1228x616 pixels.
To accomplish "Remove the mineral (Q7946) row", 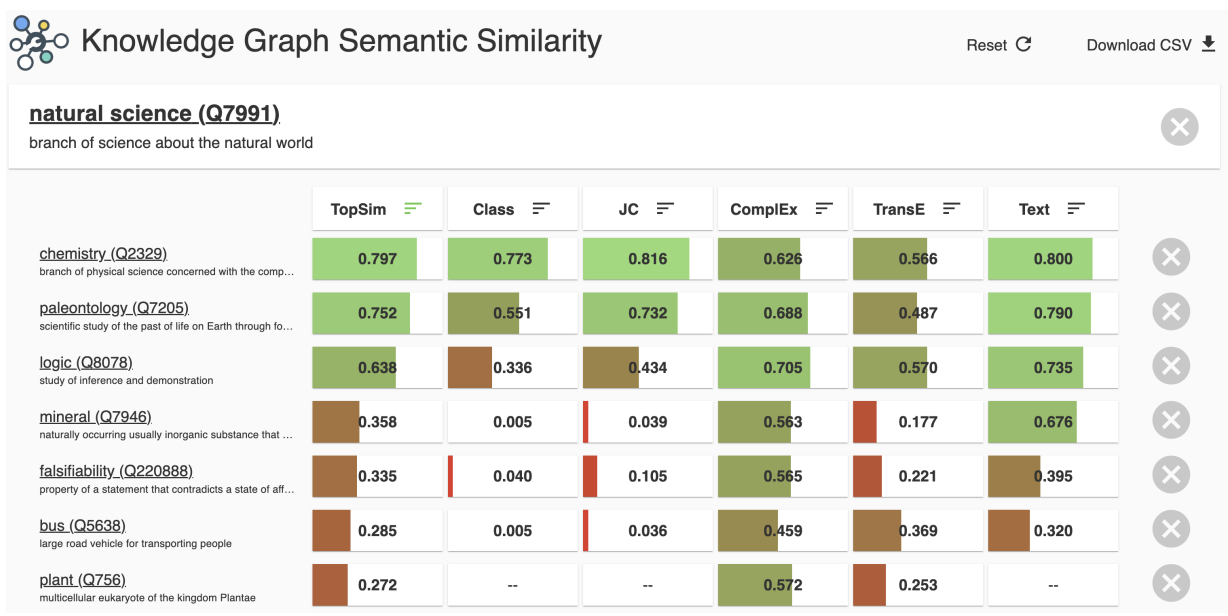I will coord(1171,422).
